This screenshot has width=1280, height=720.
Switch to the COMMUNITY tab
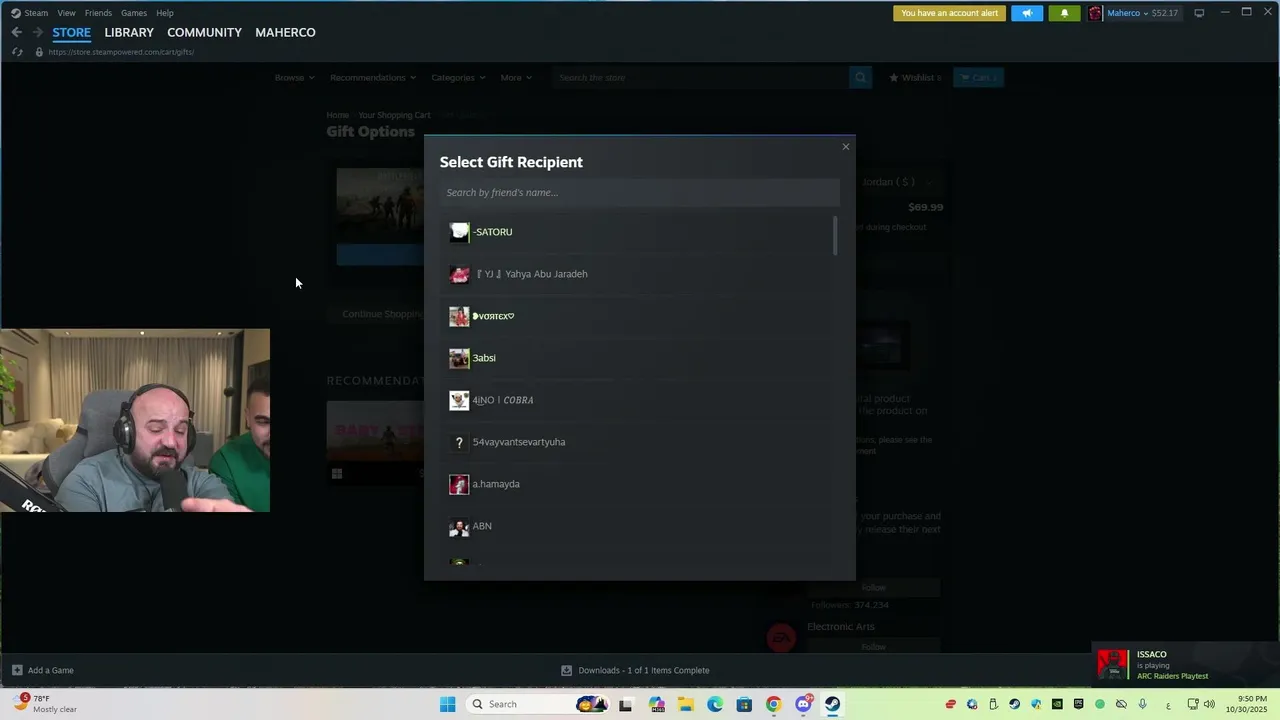click(x=204, y=32)
